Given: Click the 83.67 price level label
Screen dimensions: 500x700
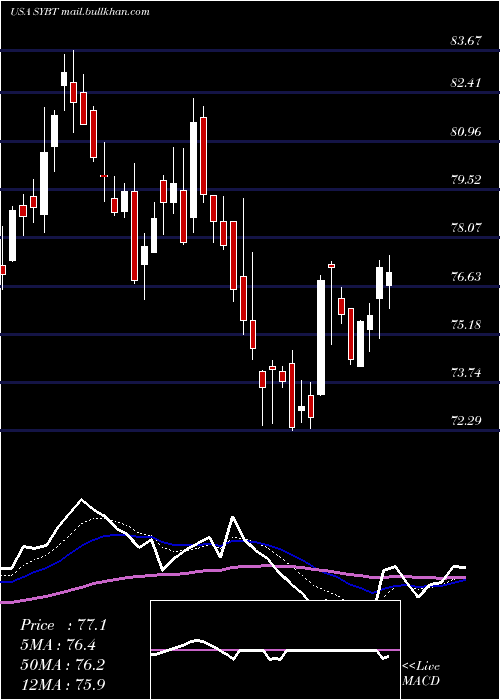Looking at the screenshot, I should tap(466, 41).
